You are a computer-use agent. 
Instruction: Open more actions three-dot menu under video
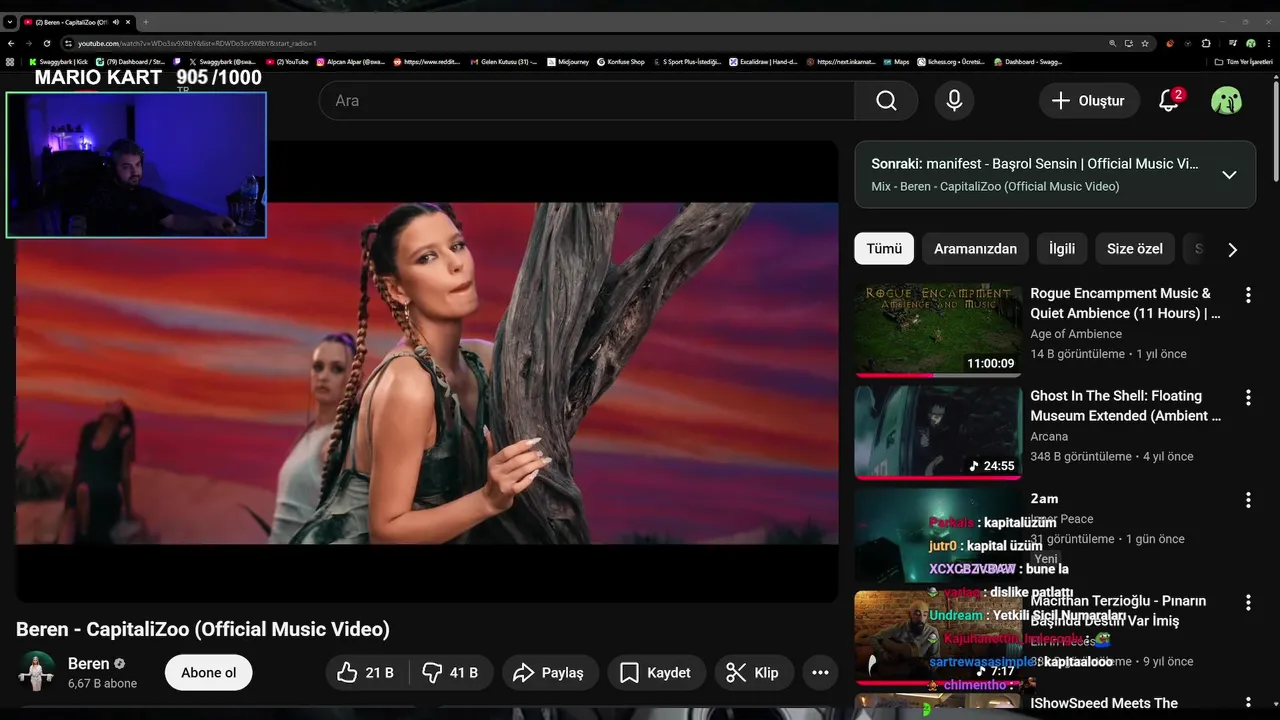[x=820, y=673]
